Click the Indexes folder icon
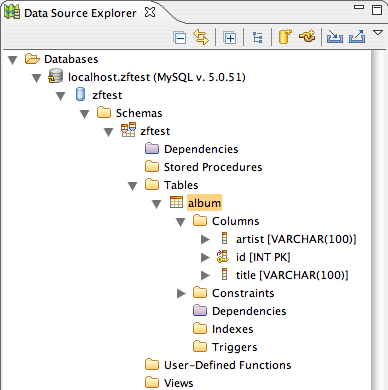This screenshot has height=390, width=388. (x=200, y=328)
